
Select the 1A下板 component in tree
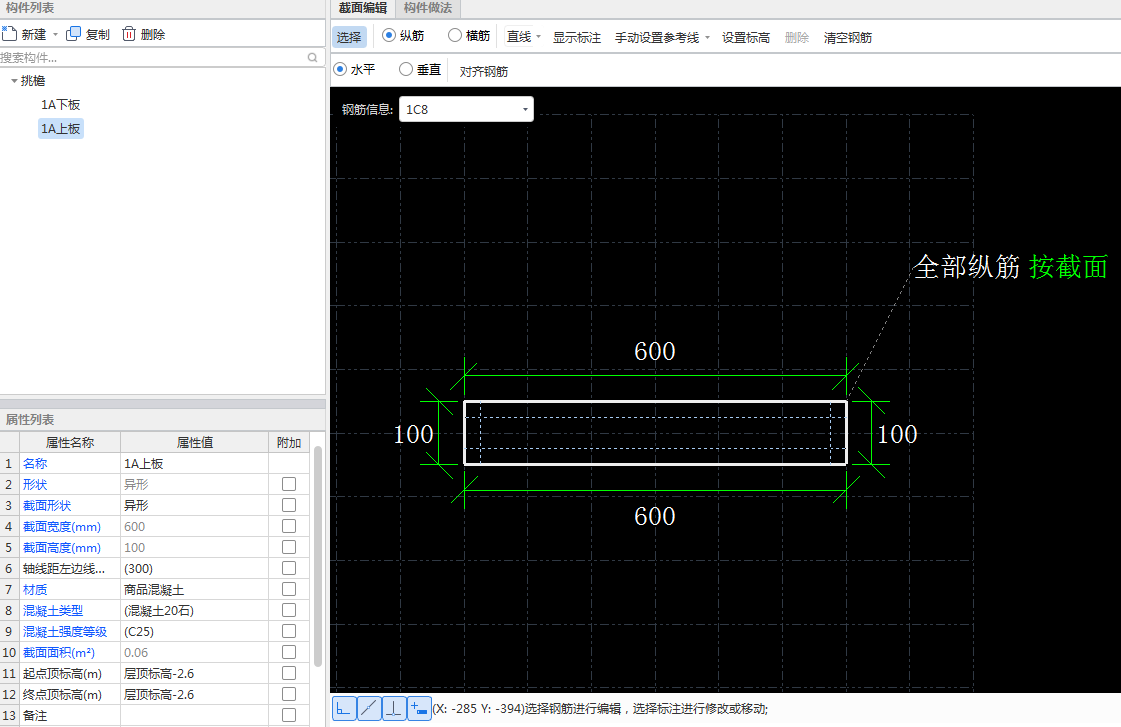click(x=61, y=104)
